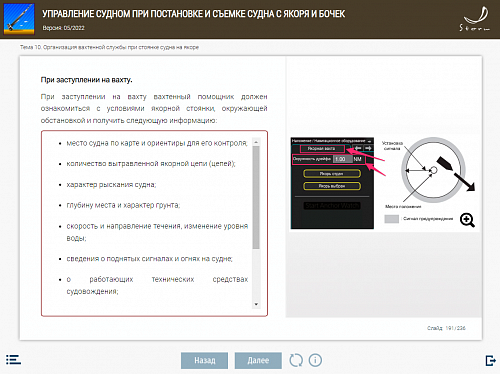
Task: Open the table of contents menu icon
Action: coord(13,360)
